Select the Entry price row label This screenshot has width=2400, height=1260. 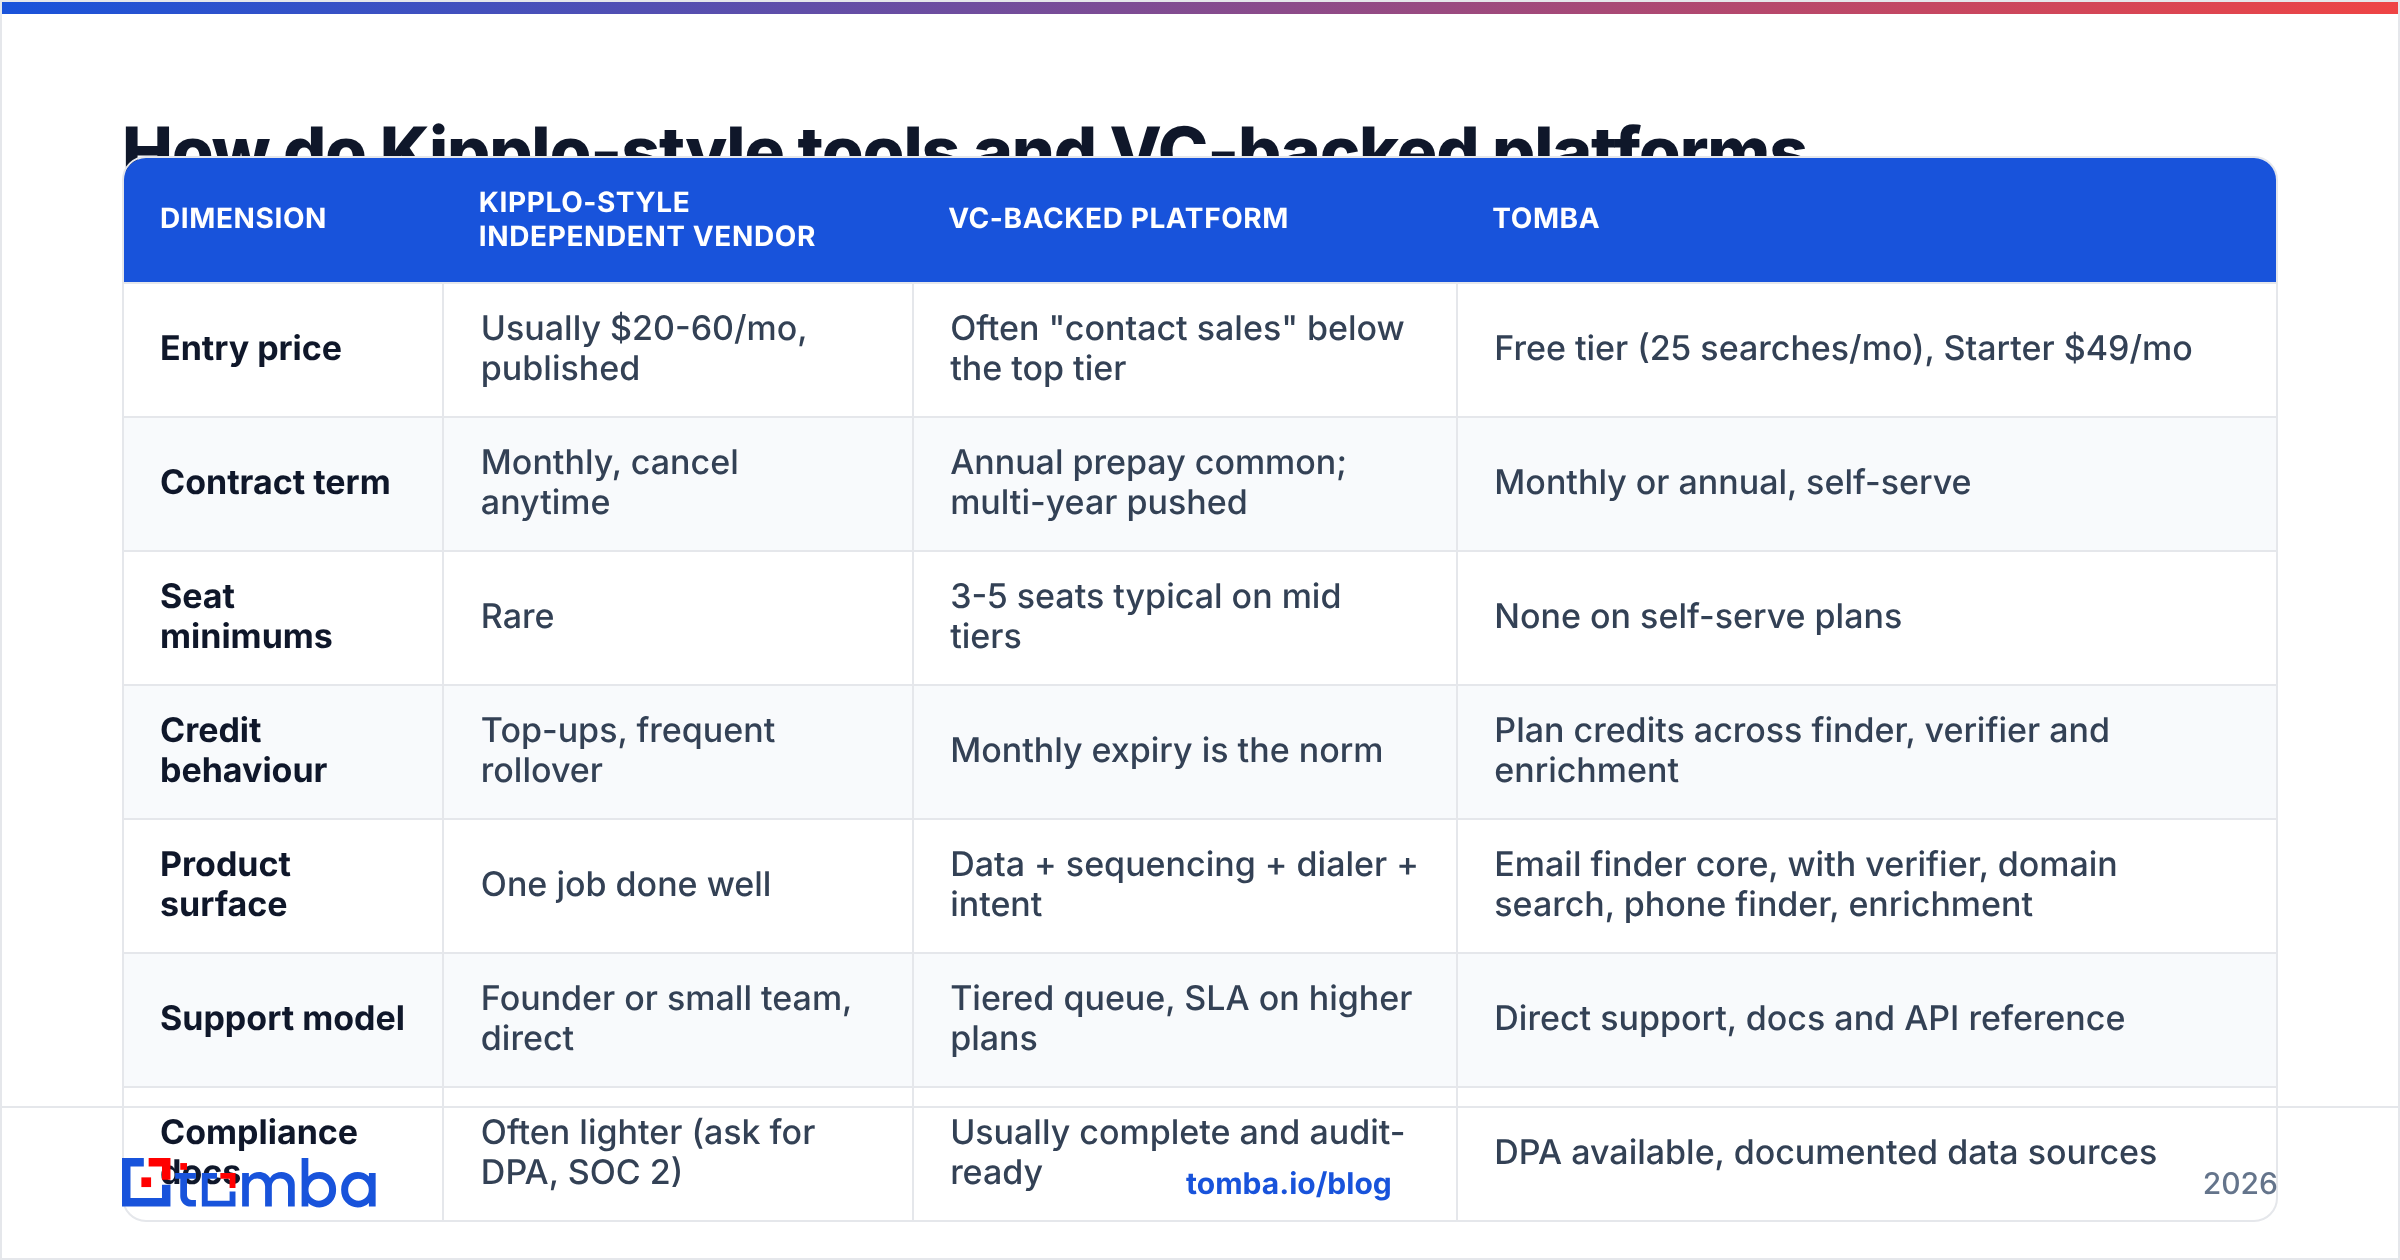pyautogui.click(x=251, y=348)
